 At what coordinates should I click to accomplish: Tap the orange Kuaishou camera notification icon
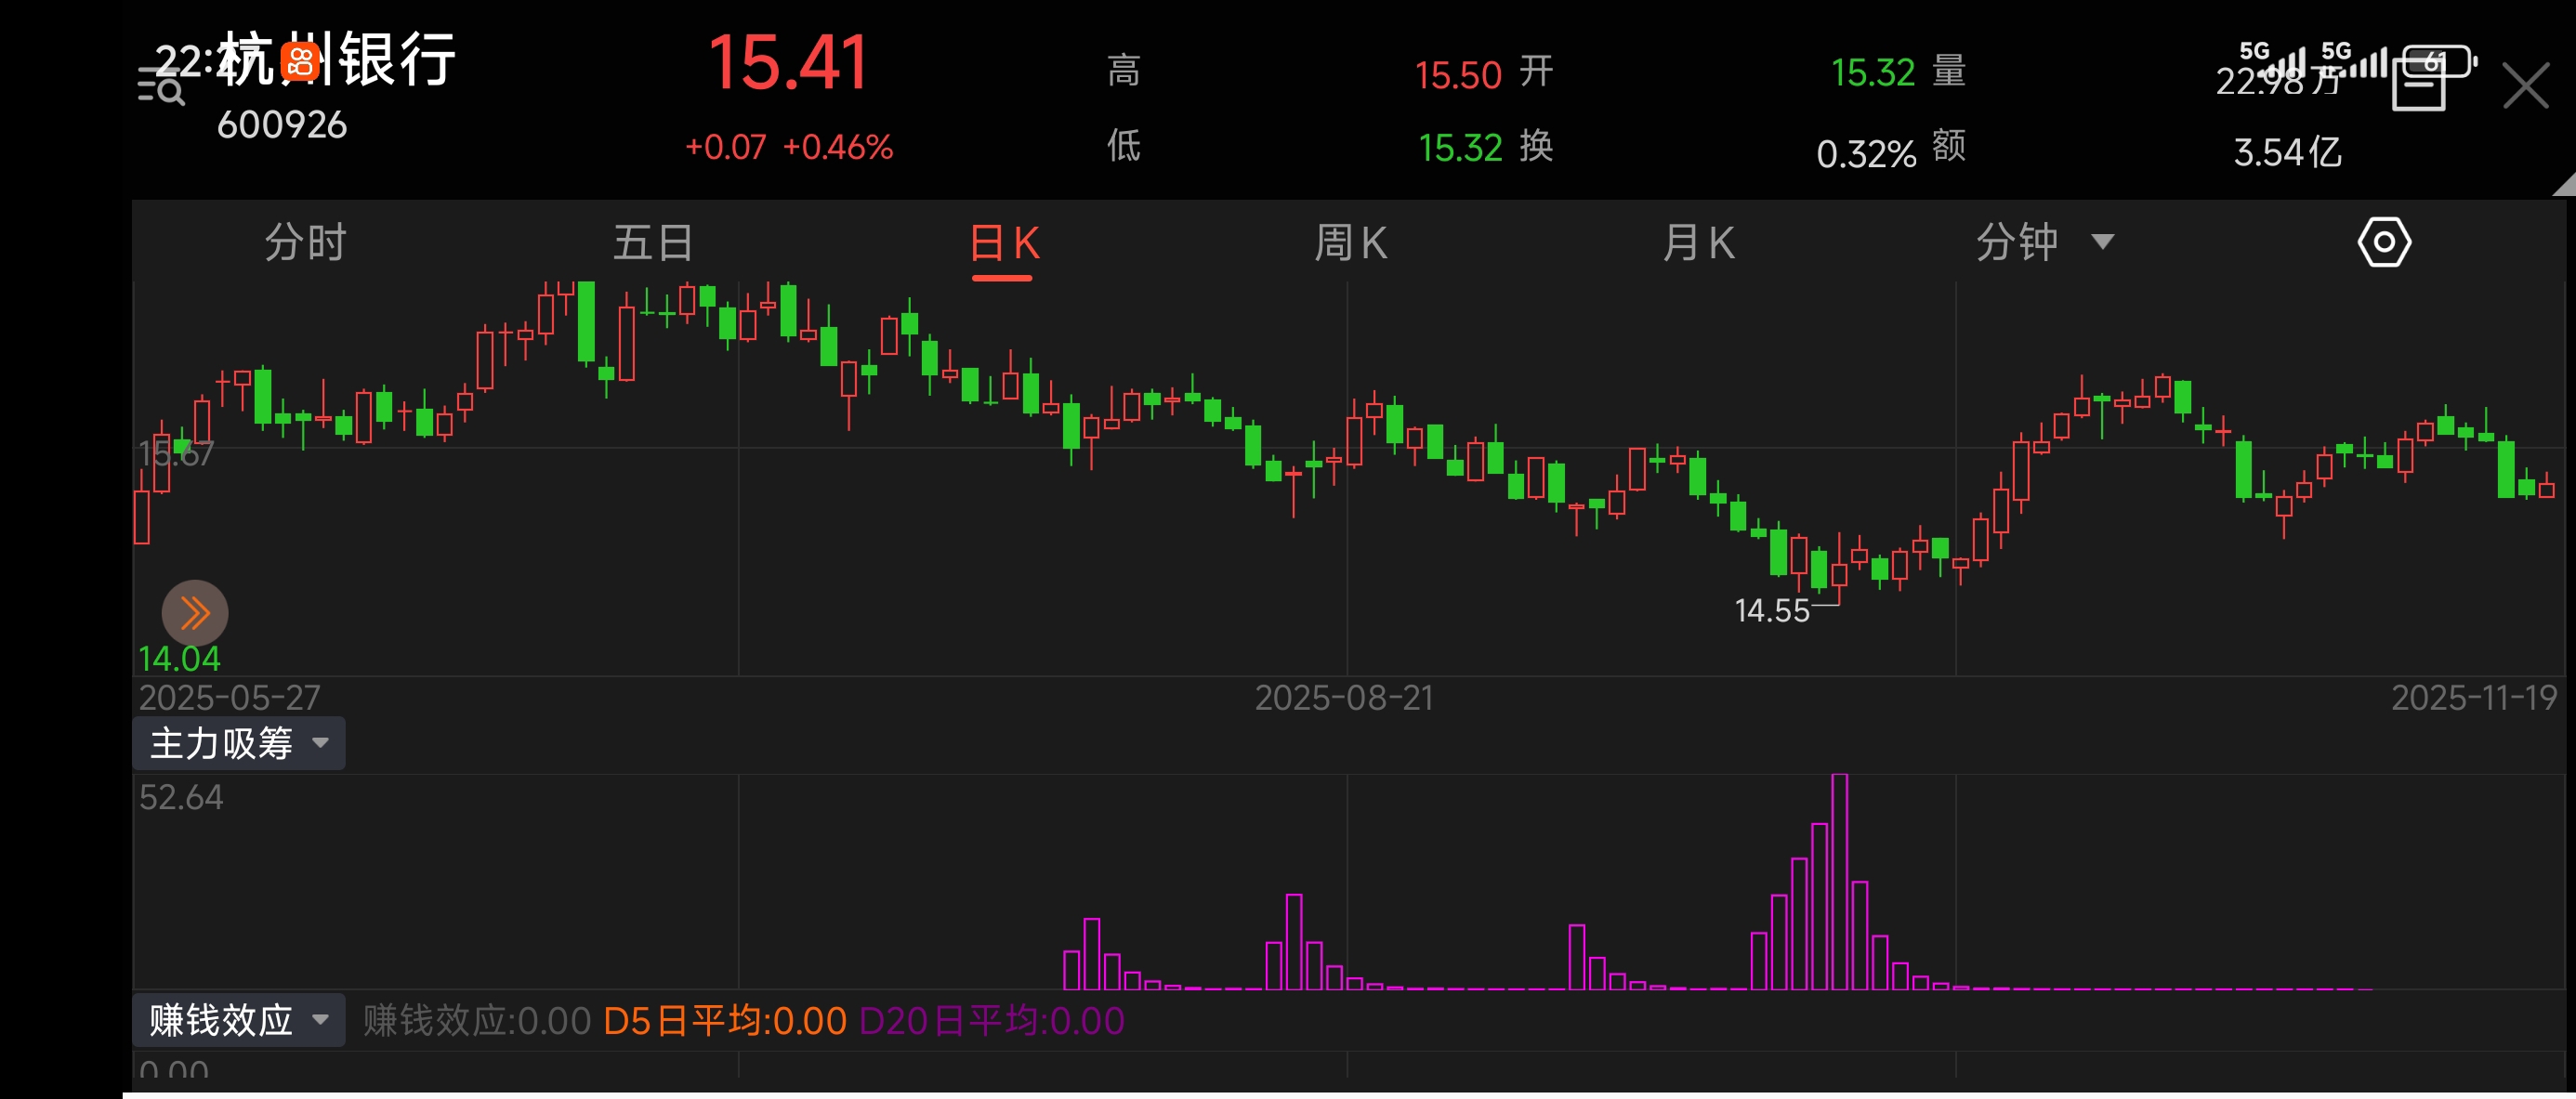pyautogui.click(x=300, y=62)
